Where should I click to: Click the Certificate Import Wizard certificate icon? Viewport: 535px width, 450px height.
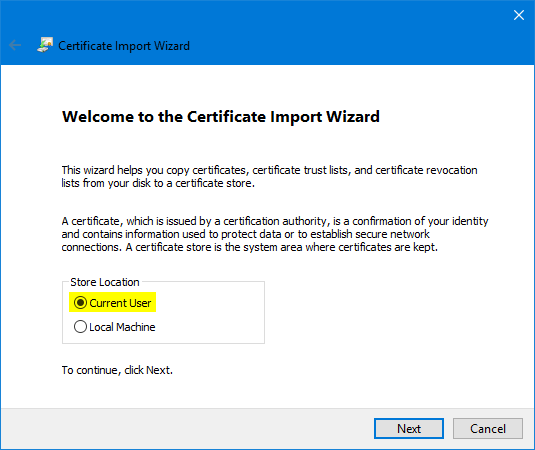coord(45,45)
